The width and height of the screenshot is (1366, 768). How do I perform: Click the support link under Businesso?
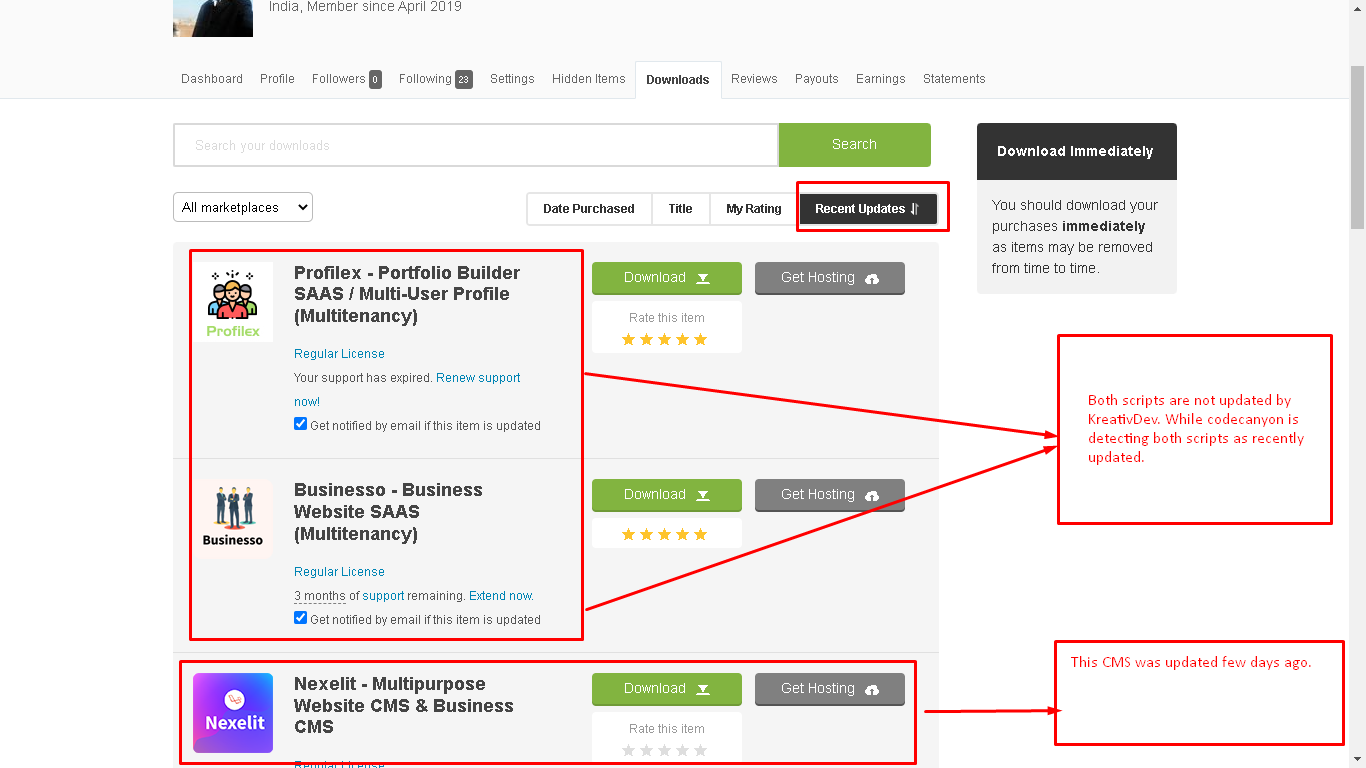pos(383,596)
